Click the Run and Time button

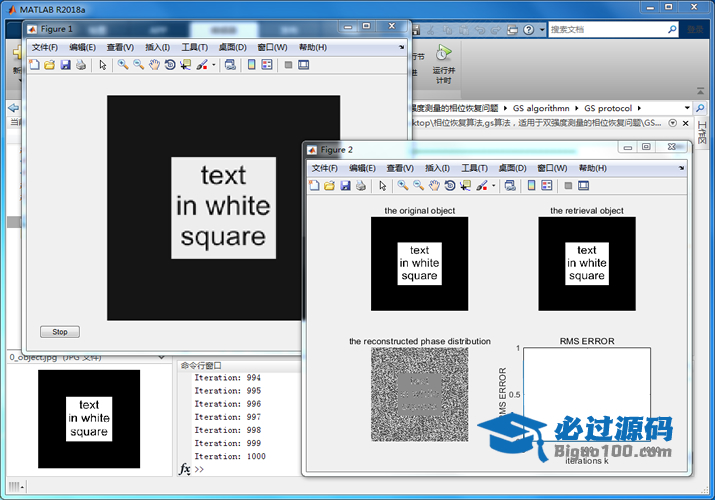click(x=443, y=60)
